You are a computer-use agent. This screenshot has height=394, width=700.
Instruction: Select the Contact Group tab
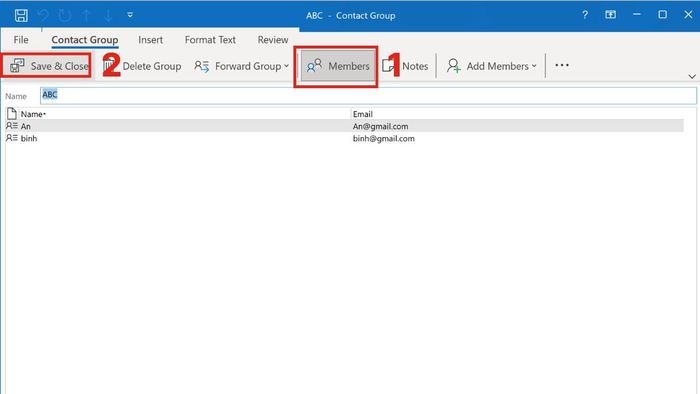(85, 40)
